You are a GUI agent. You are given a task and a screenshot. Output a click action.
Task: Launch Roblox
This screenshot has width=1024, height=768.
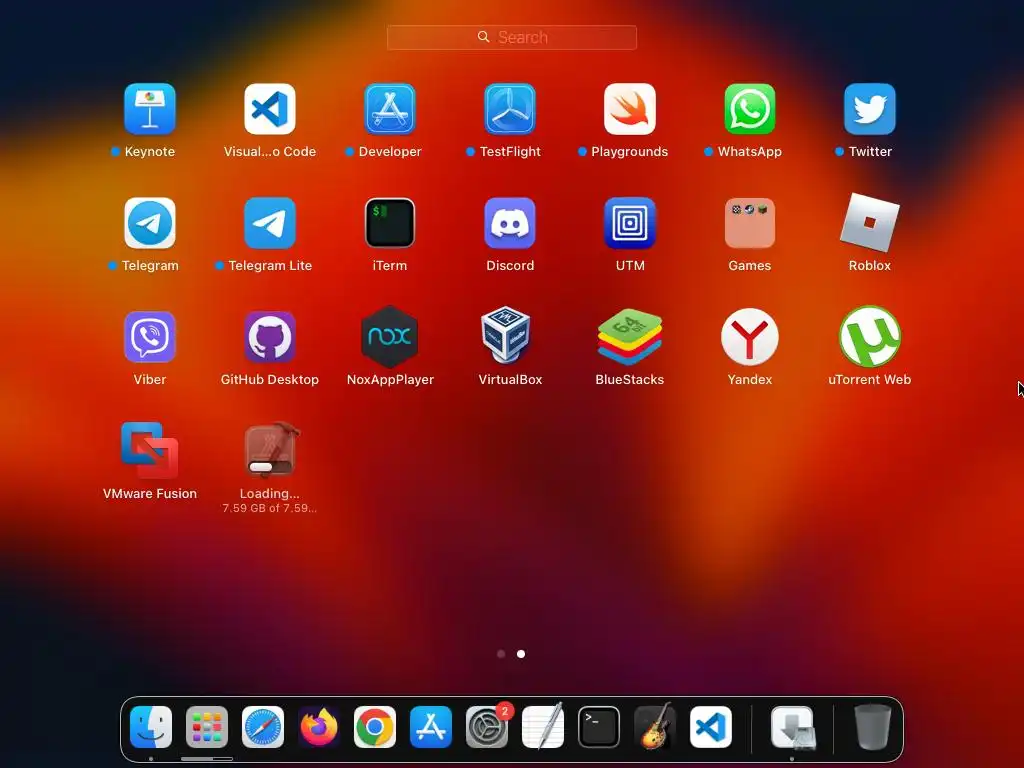[870, 223]
